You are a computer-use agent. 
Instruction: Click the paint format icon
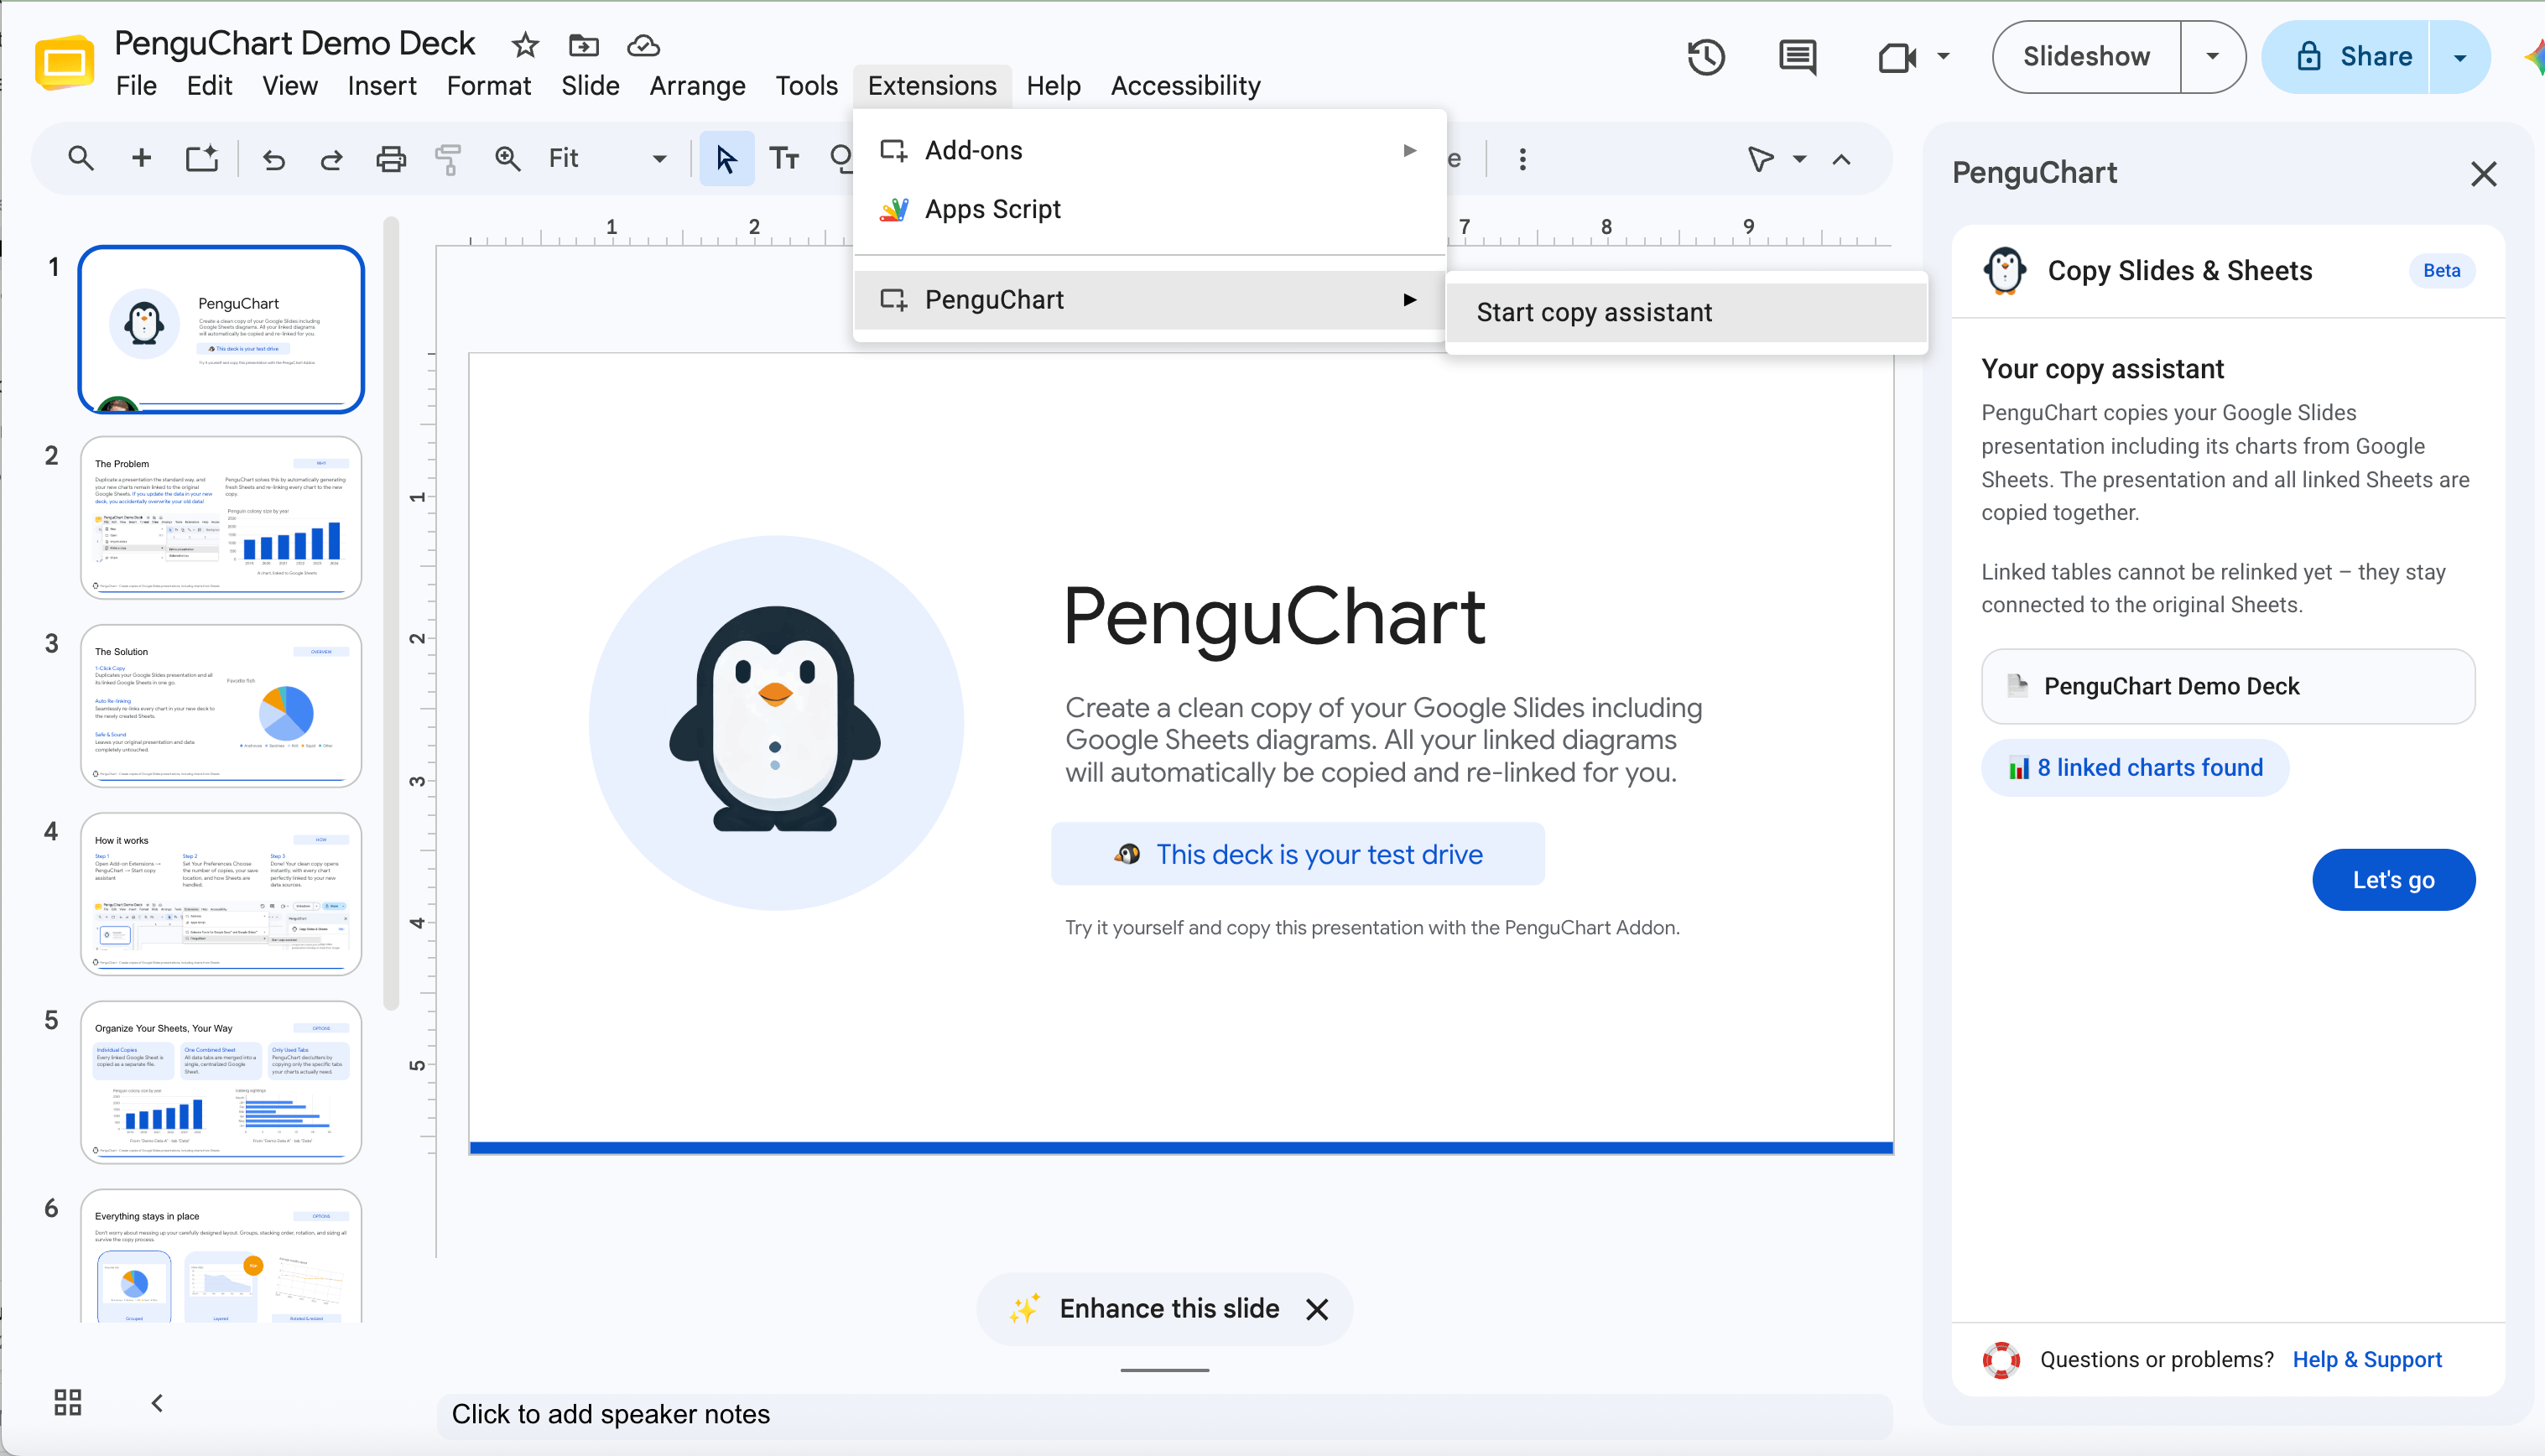pyautogui.click(x=448, y=159)
